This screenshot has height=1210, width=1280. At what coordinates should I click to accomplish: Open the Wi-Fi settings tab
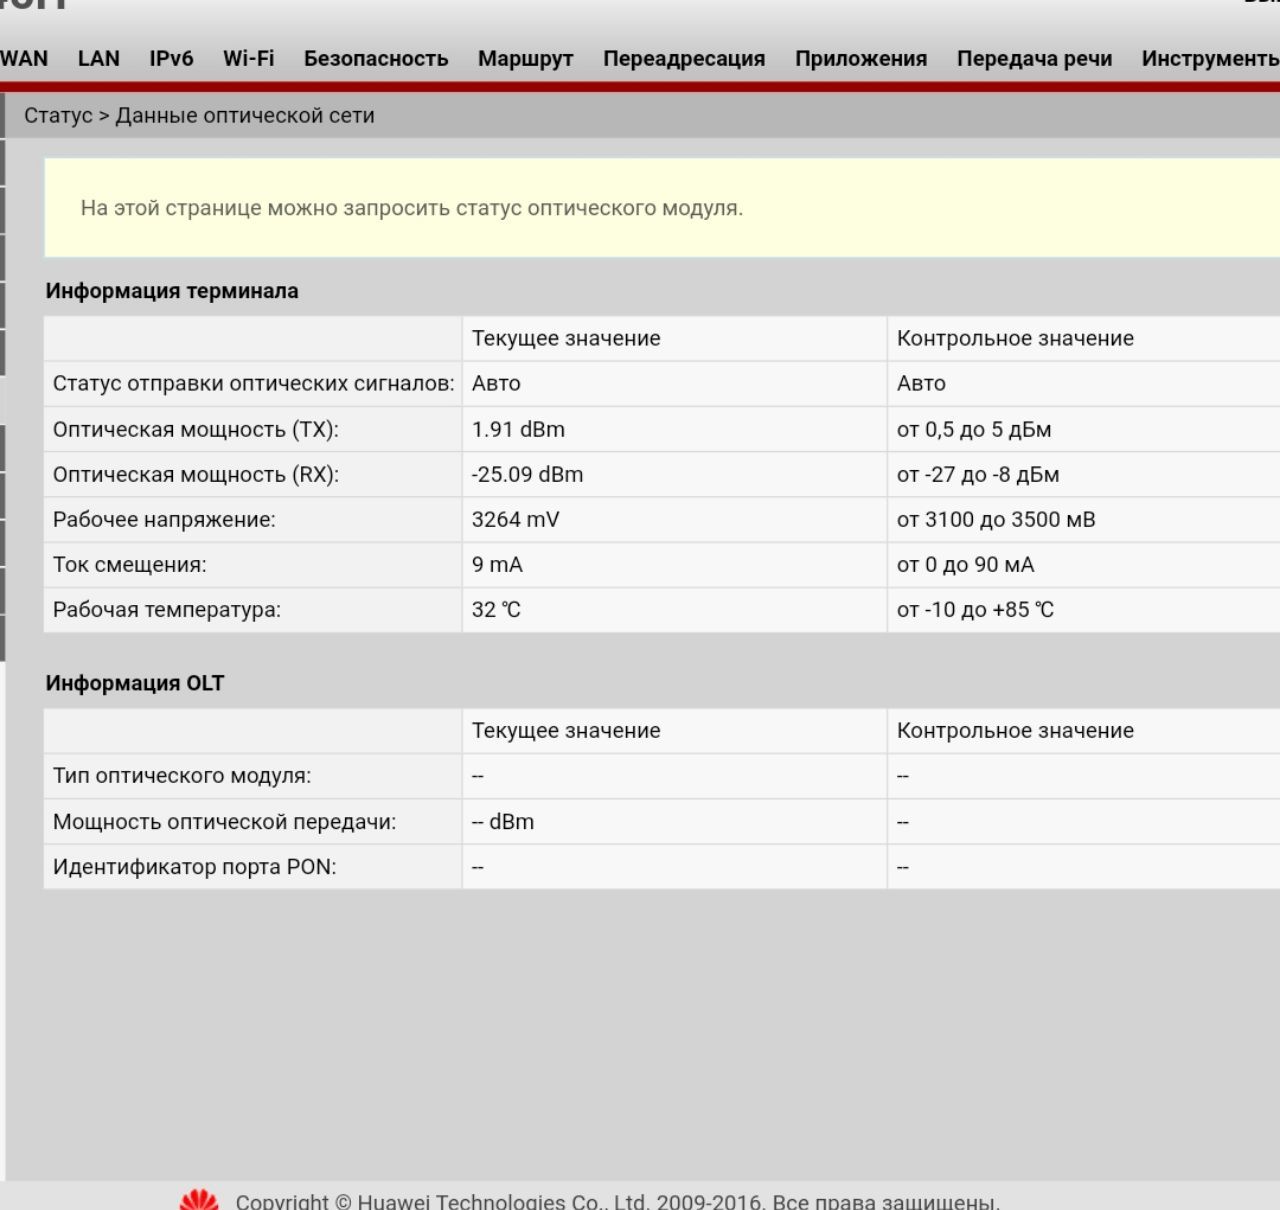(248, 59)
